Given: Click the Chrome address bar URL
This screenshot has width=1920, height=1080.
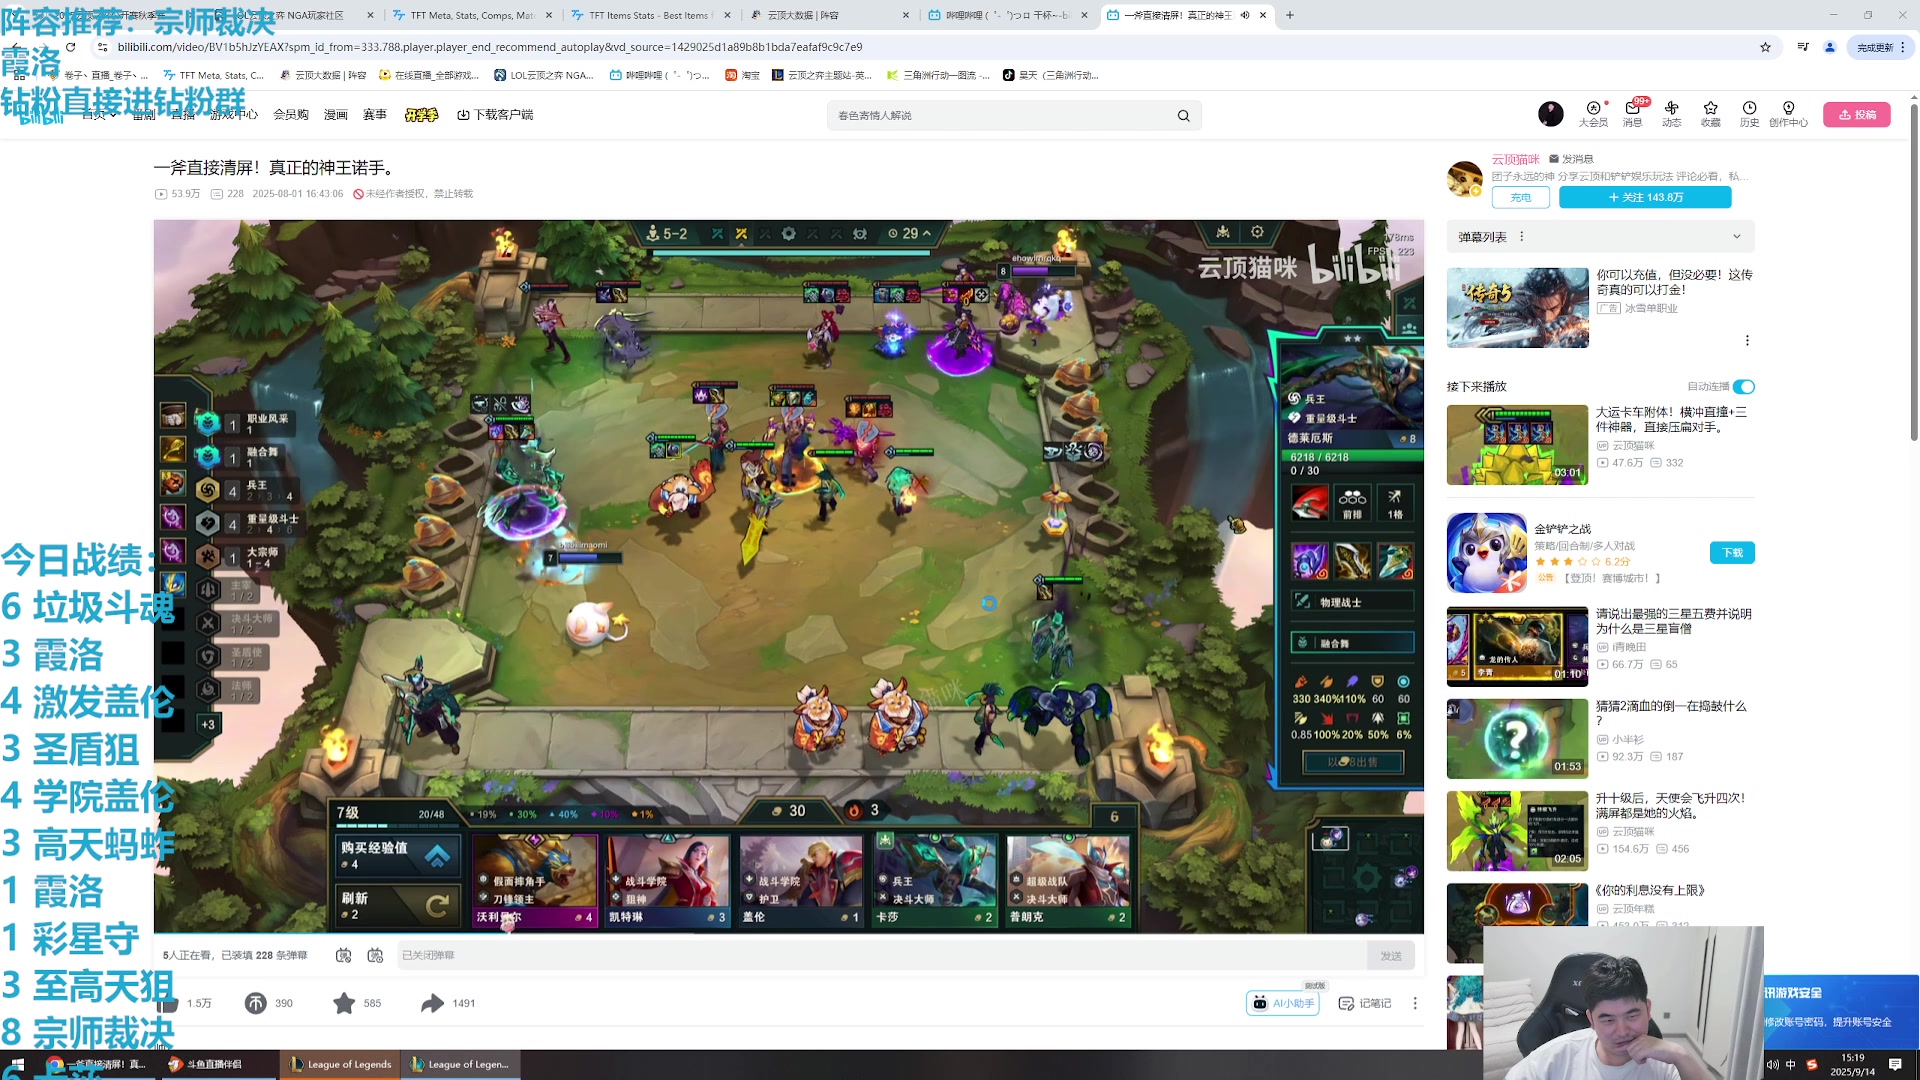Looking at the screenshot, I should coord(490,47).
